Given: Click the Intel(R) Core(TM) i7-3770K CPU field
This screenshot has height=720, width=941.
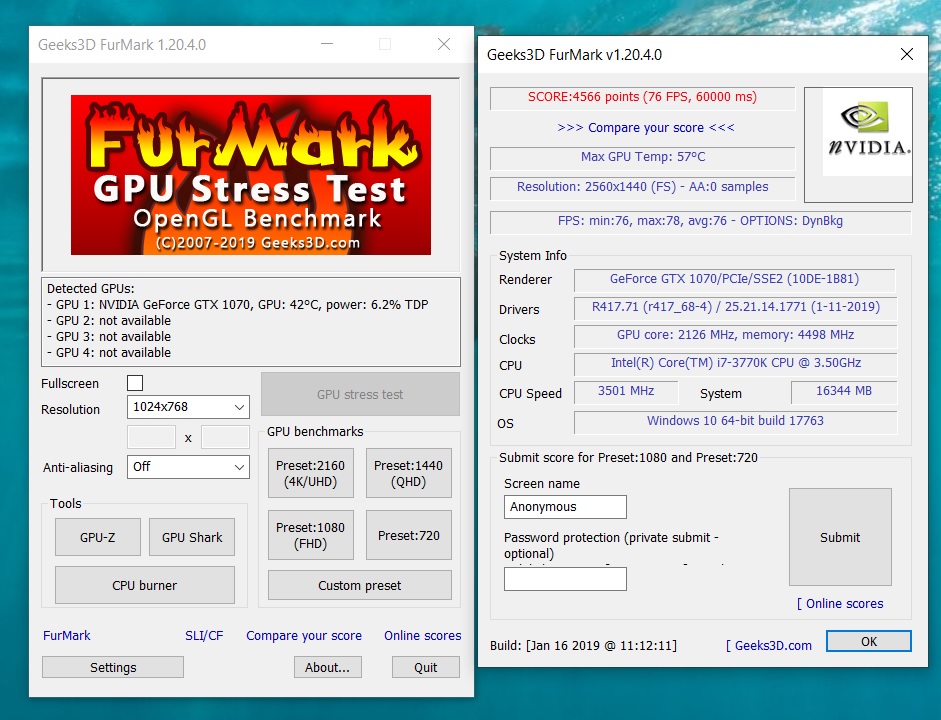Looking at the screenshot, I should pos(735,364).
